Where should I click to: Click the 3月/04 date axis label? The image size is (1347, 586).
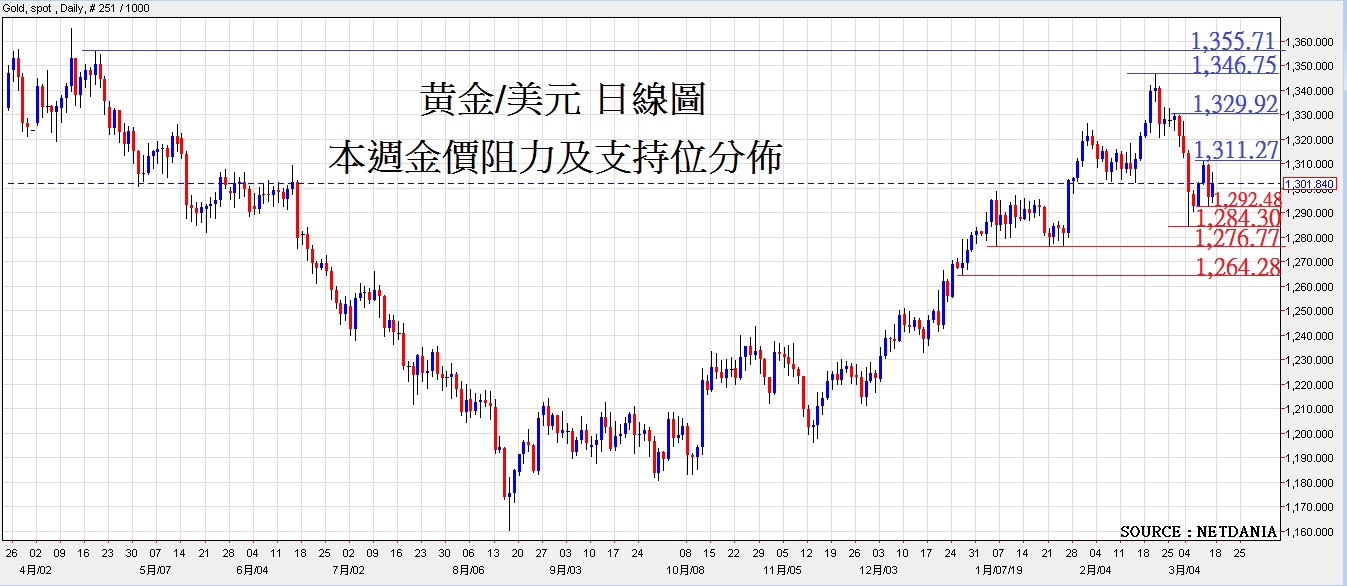point(1186,569)
